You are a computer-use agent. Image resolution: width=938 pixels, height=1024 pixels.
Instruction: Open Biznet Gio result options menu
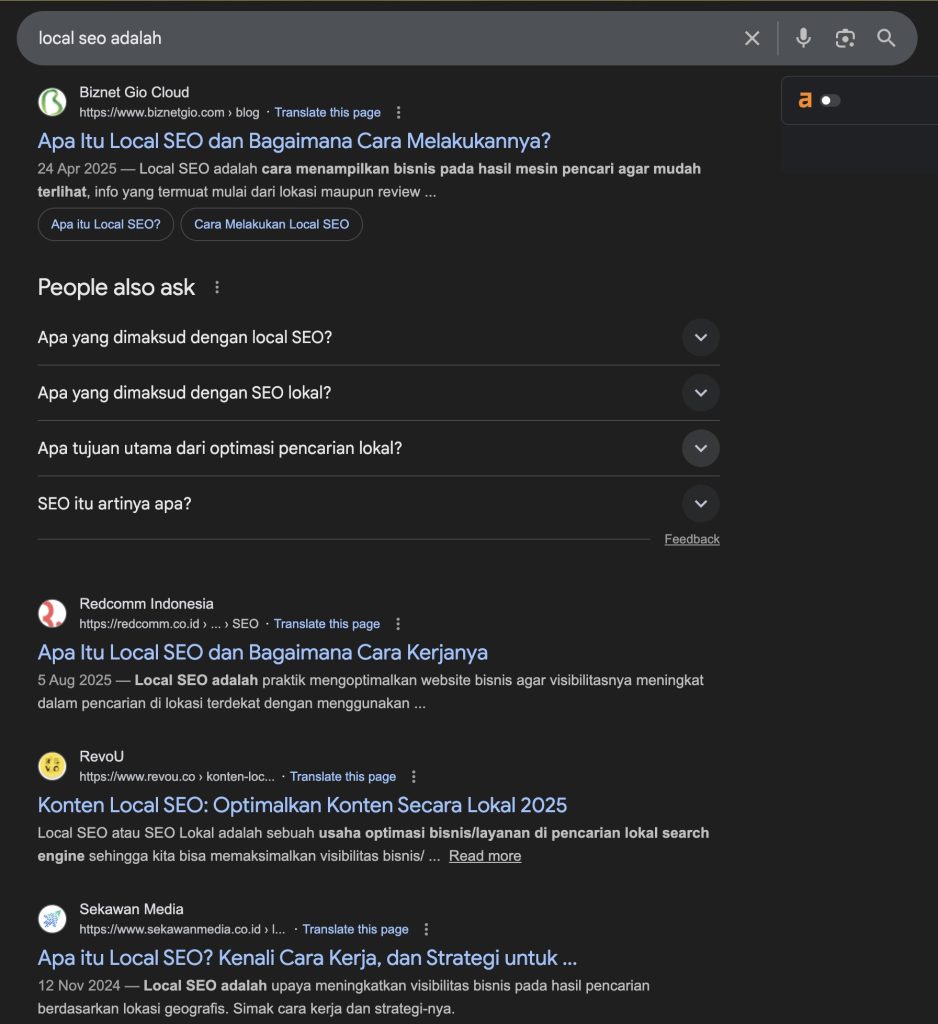[x=398, y=112]
